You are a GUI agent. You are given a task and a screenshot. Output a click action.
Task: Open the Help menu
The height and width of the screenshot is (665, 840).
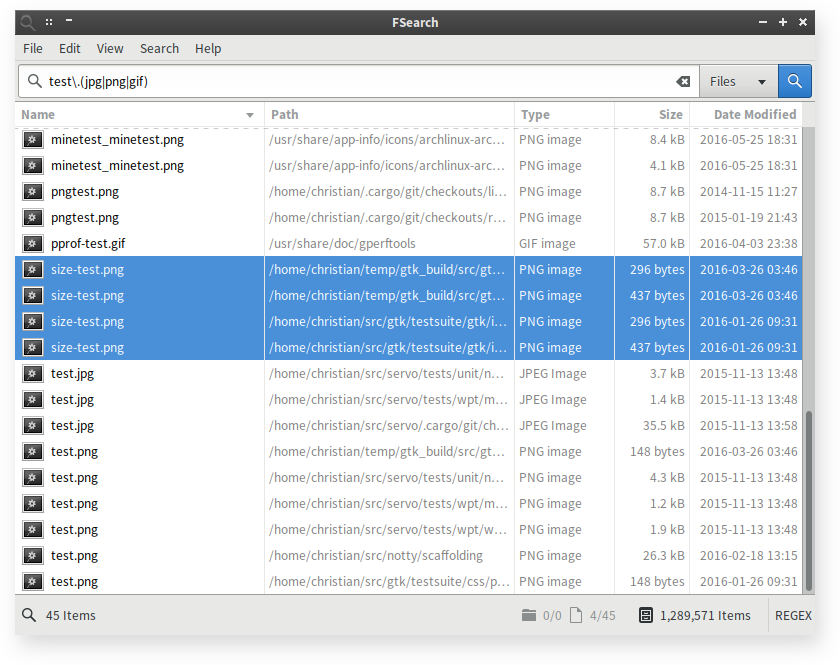[208, 49]
